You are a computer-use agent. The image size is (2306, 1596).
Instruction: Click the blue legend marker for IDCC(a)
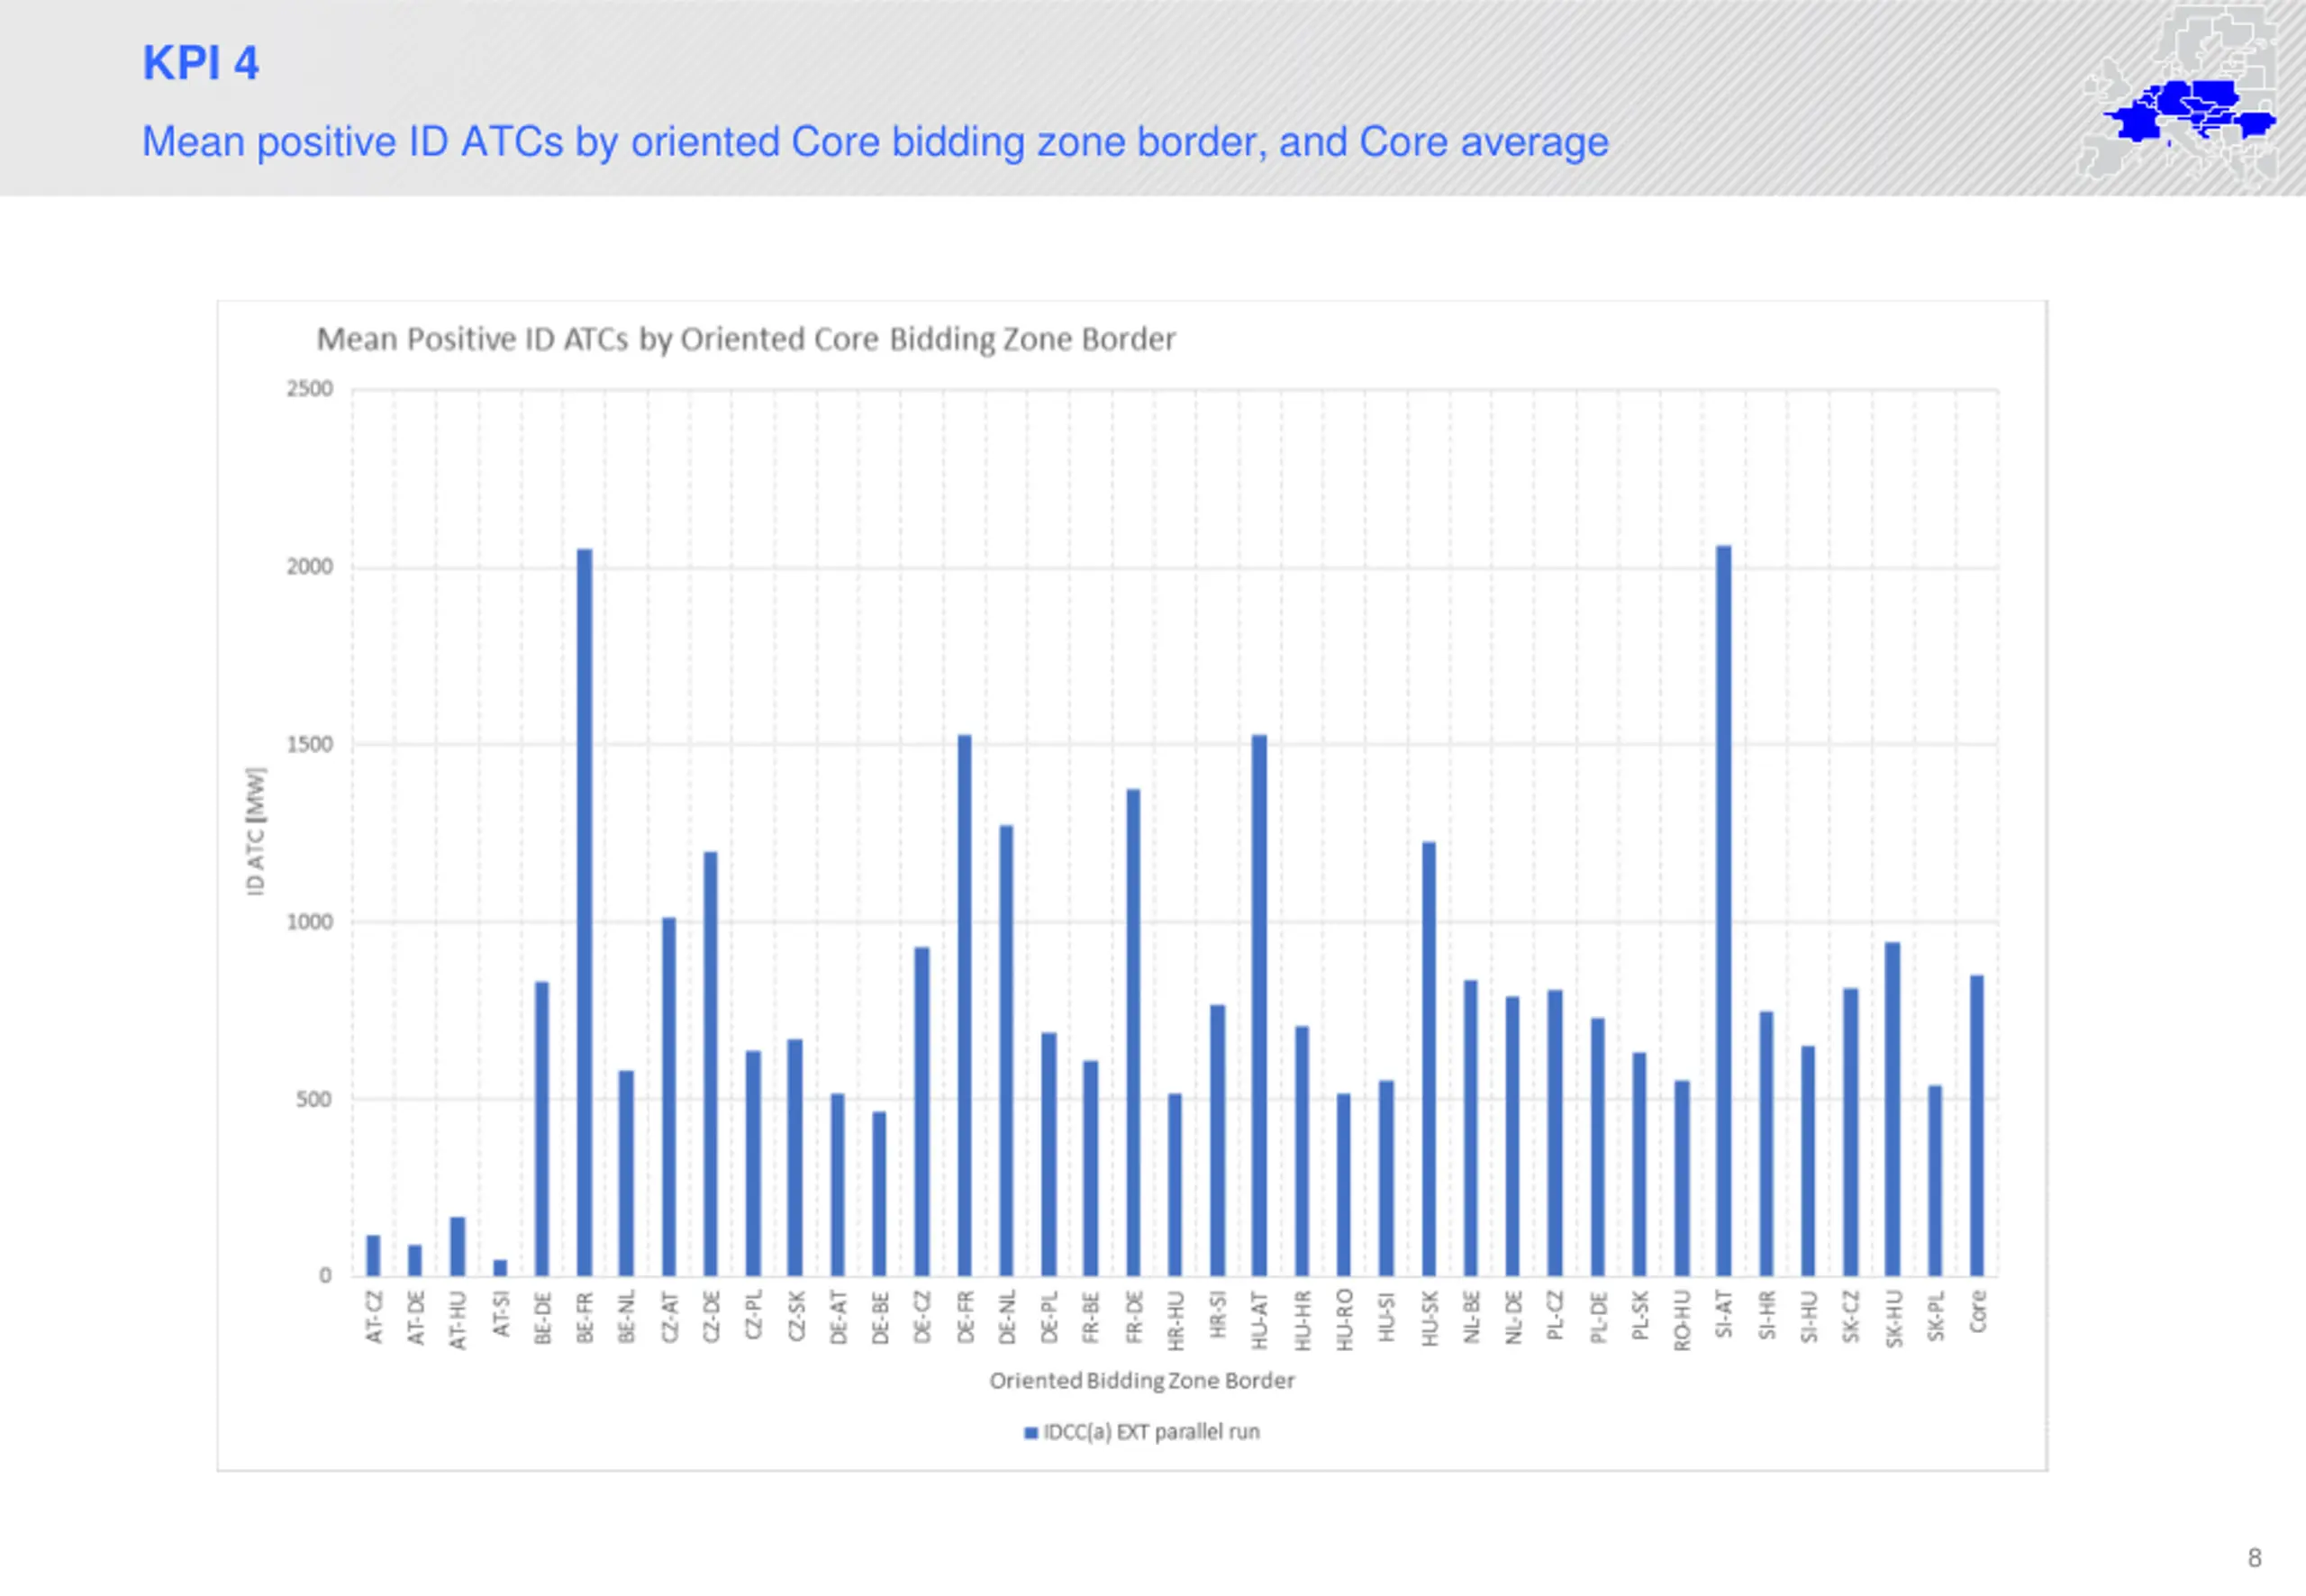(1030, 1433)
